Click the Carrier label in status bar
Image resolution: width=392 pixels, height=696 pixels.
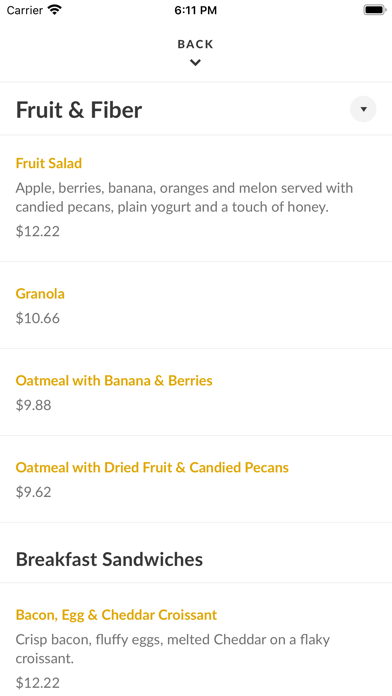(24, 10)
